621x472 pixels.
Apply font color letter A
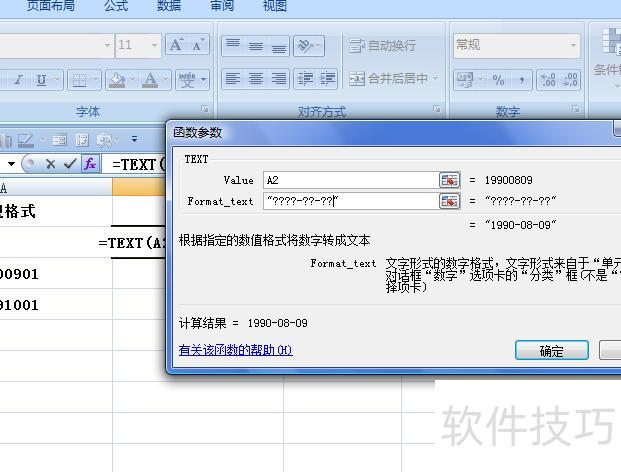(150, 80)
